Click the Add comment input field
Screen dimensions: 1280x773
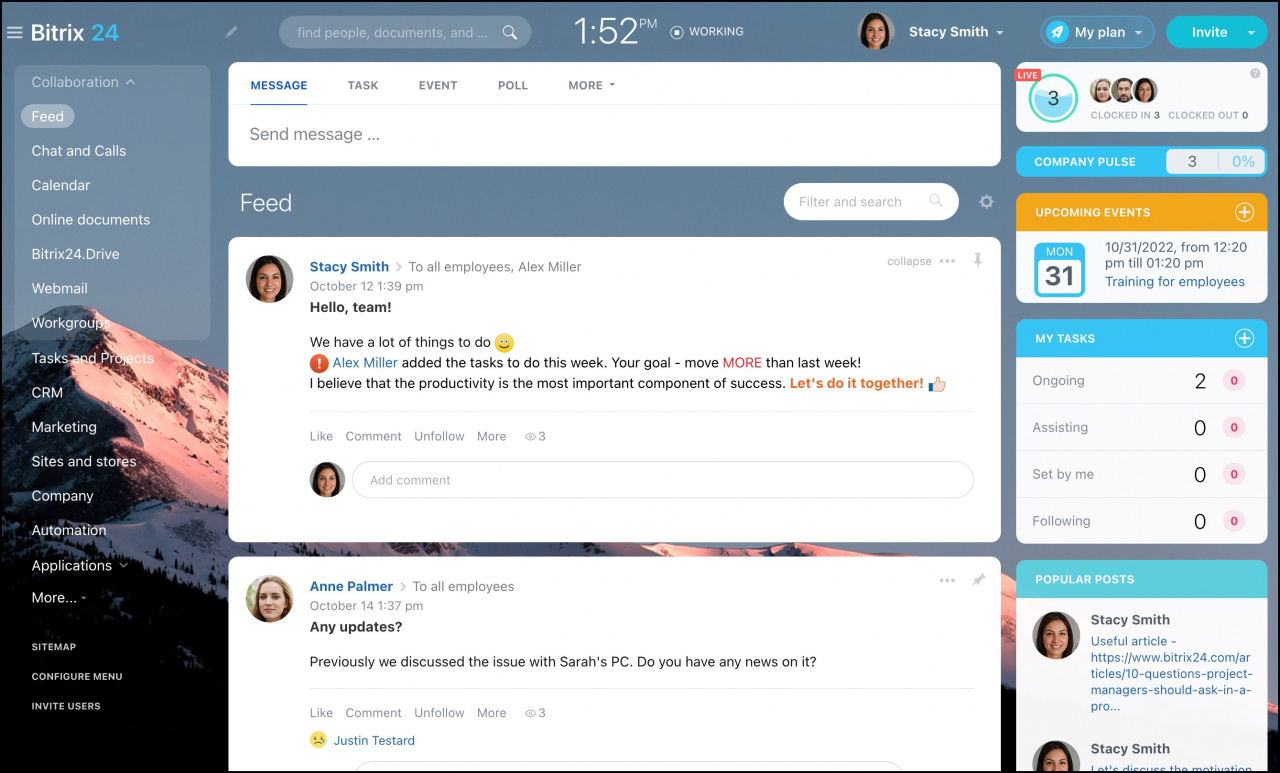coord(662,480)
